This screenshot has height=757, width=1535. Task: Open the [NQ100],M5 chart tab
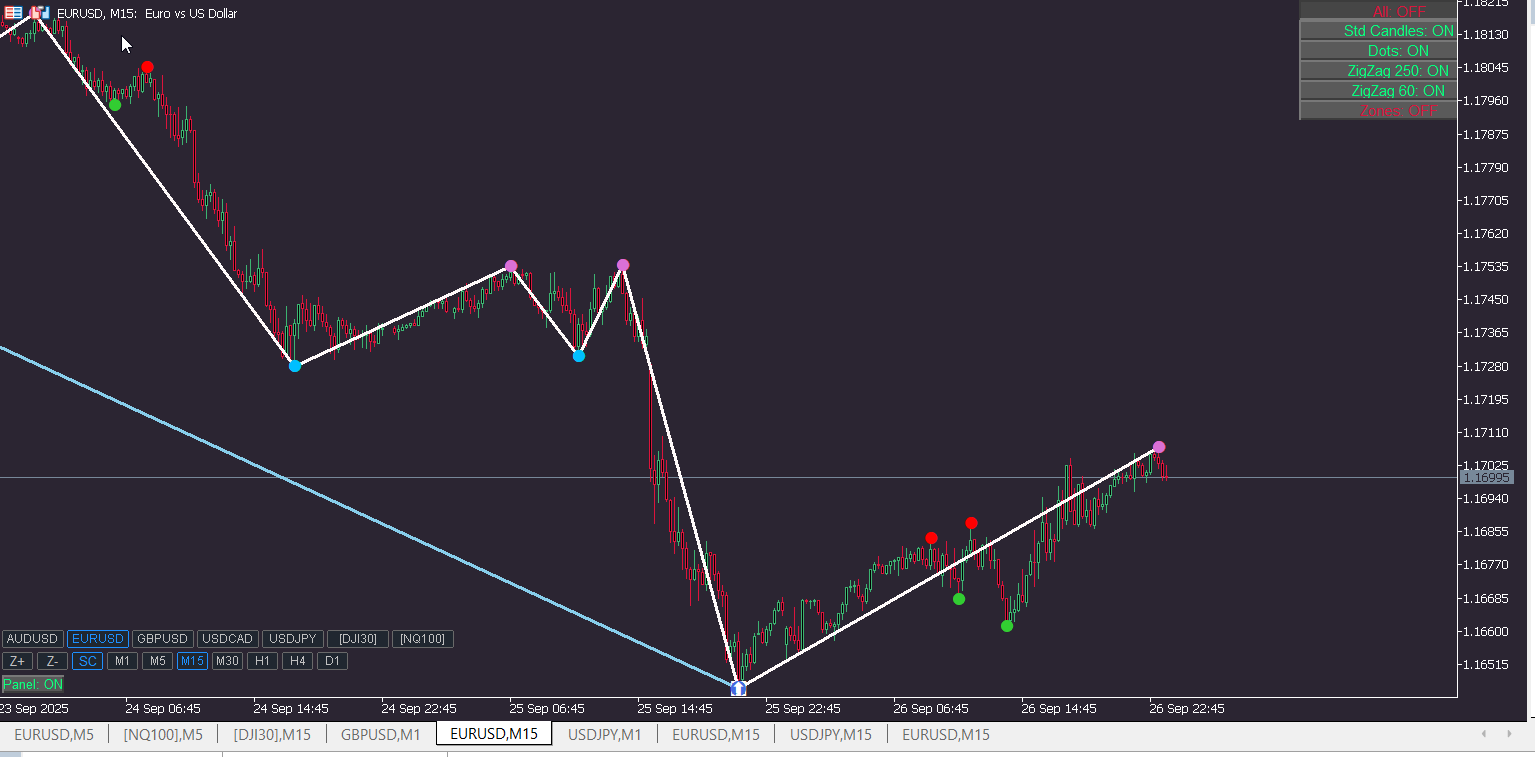(x=163, y=735)
